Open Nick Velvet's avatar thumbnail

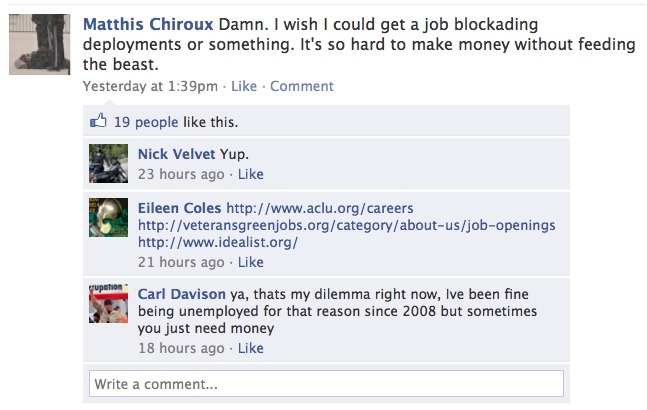(x=107, y=163)
